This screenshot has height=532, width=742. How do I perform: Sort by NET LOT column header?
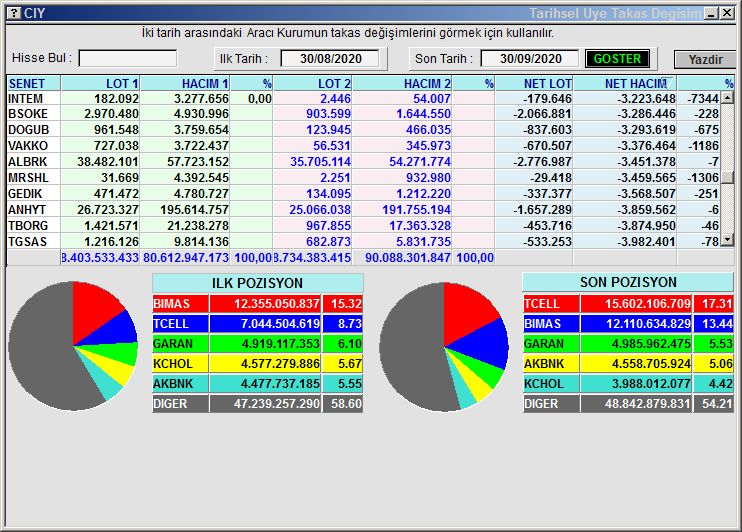[x=534, y=83]
